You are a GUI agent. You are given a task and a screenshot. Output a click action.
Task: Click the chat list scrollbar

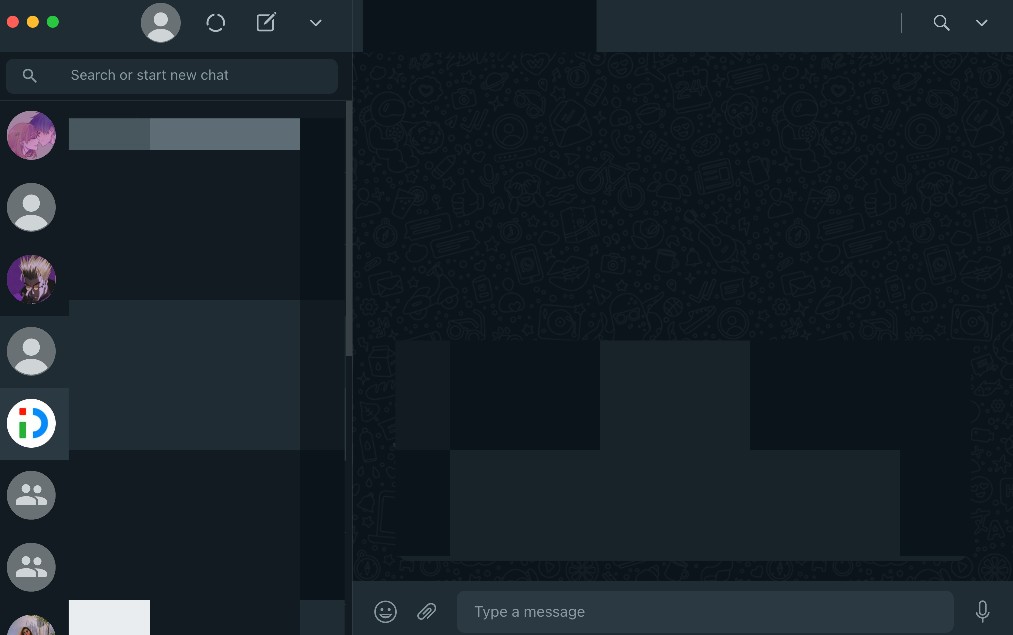point(349,227)
